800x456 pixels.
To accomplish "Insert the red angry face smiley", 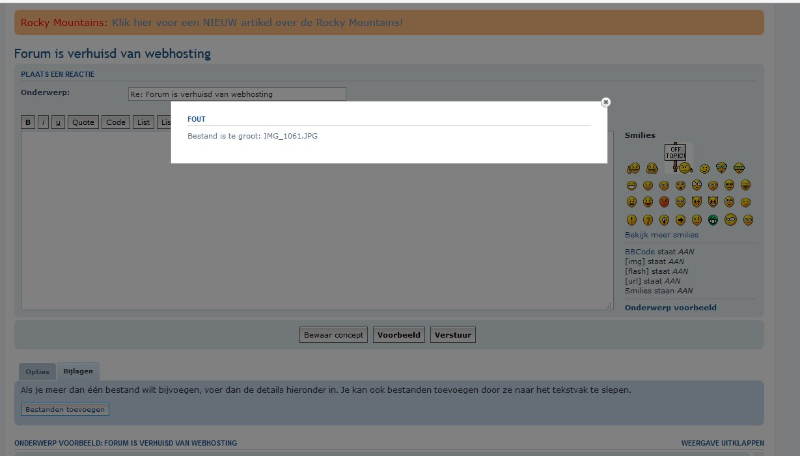I will point(664,202).
